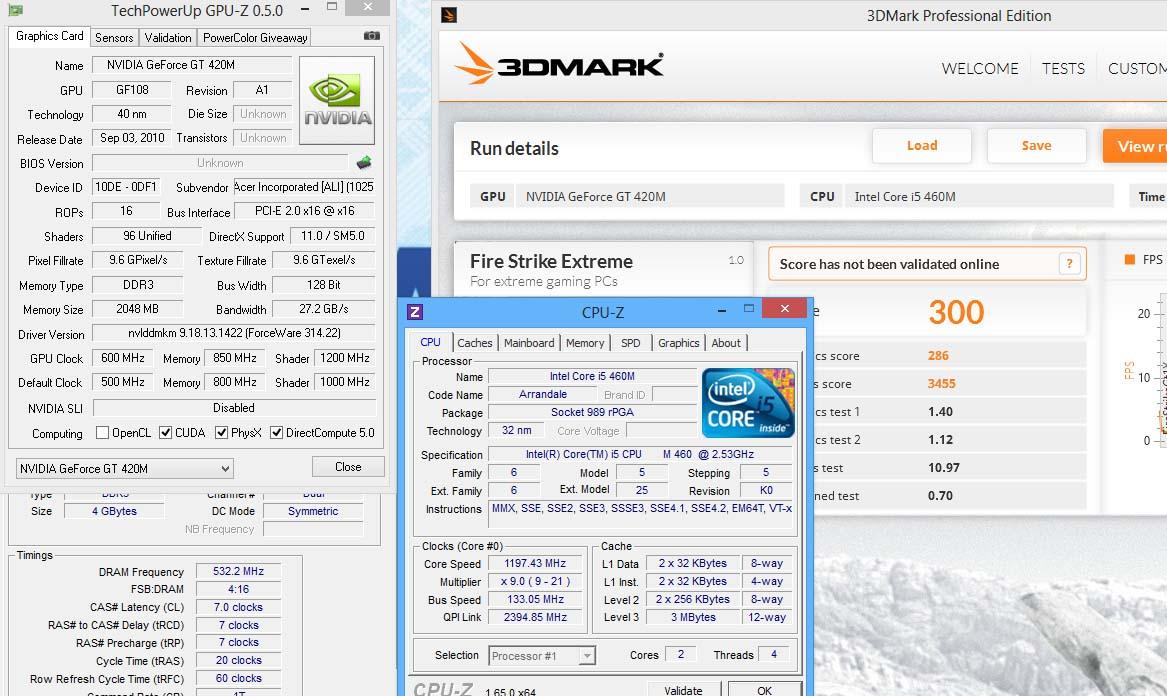This screenshot has height=696, width=1167.
Task: Click the Core Speed value 1197.43 MHz
Action: point(534,563)
